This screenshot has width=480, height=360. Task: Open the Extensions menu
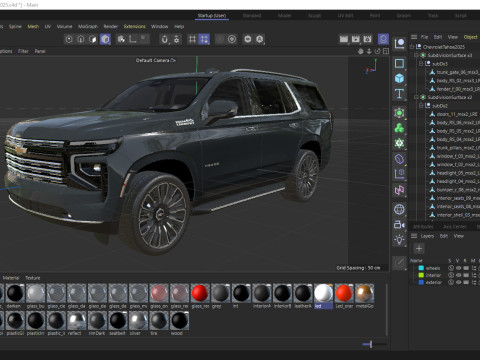135,26
